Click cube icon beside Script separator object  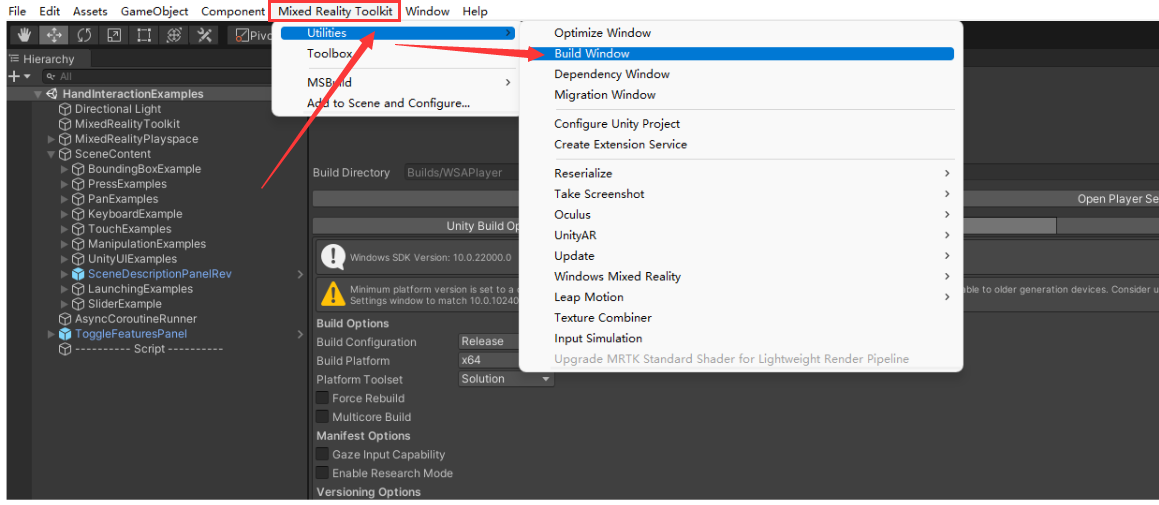click(65, 349)
